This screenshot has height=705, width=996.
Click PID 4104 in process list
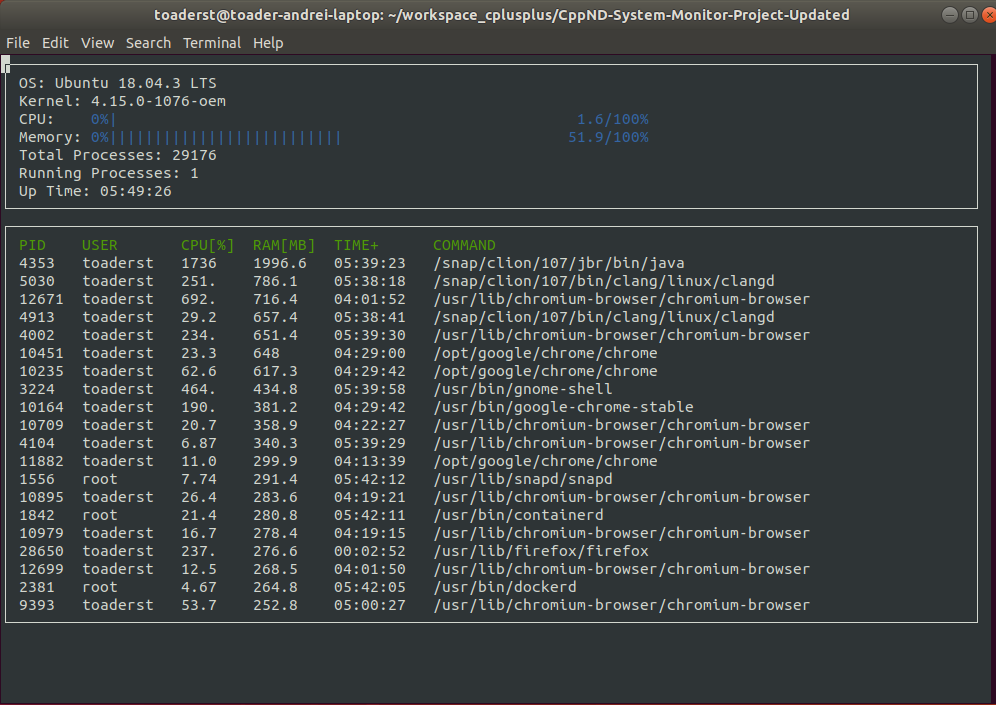(37, 443)
